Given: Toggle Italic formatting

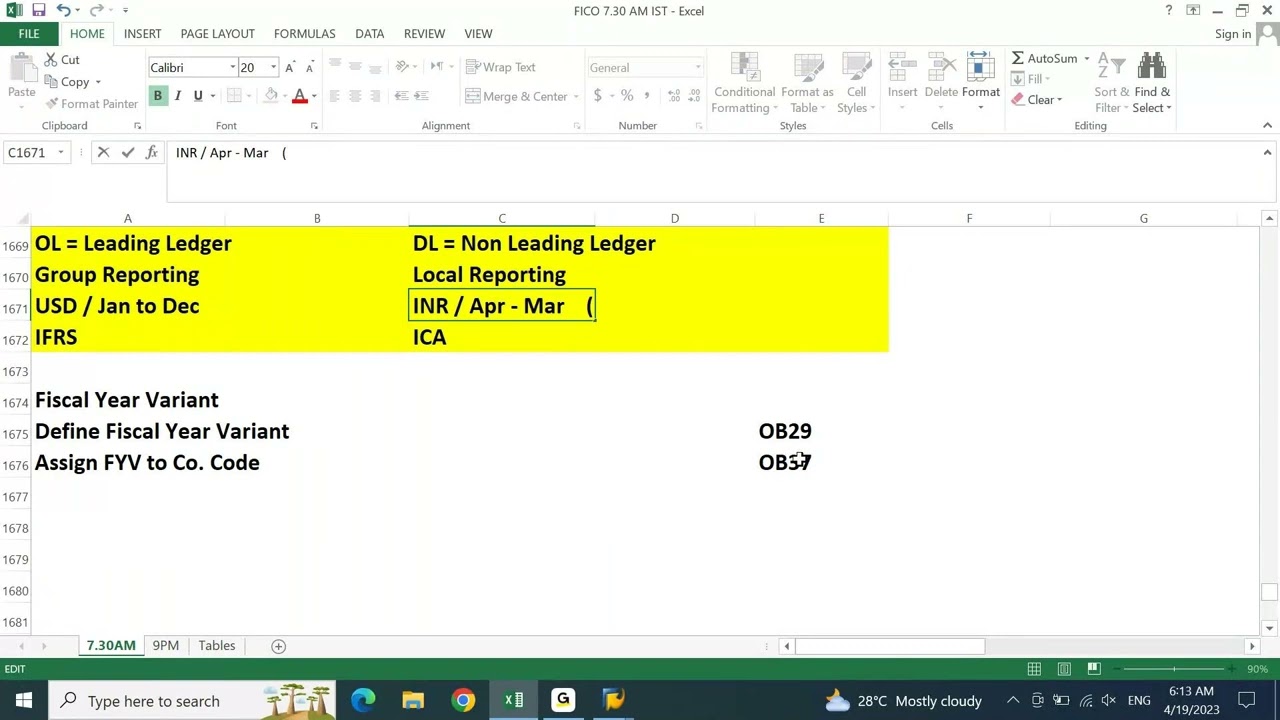Looking at the screenshot, I should click(177, 96).
